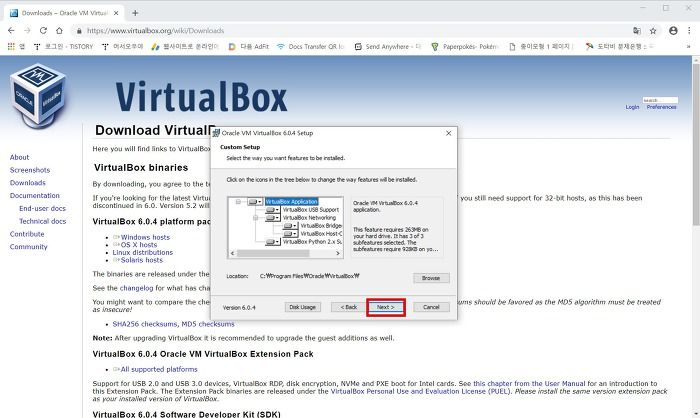Open a new browser tab

(135, 13)
